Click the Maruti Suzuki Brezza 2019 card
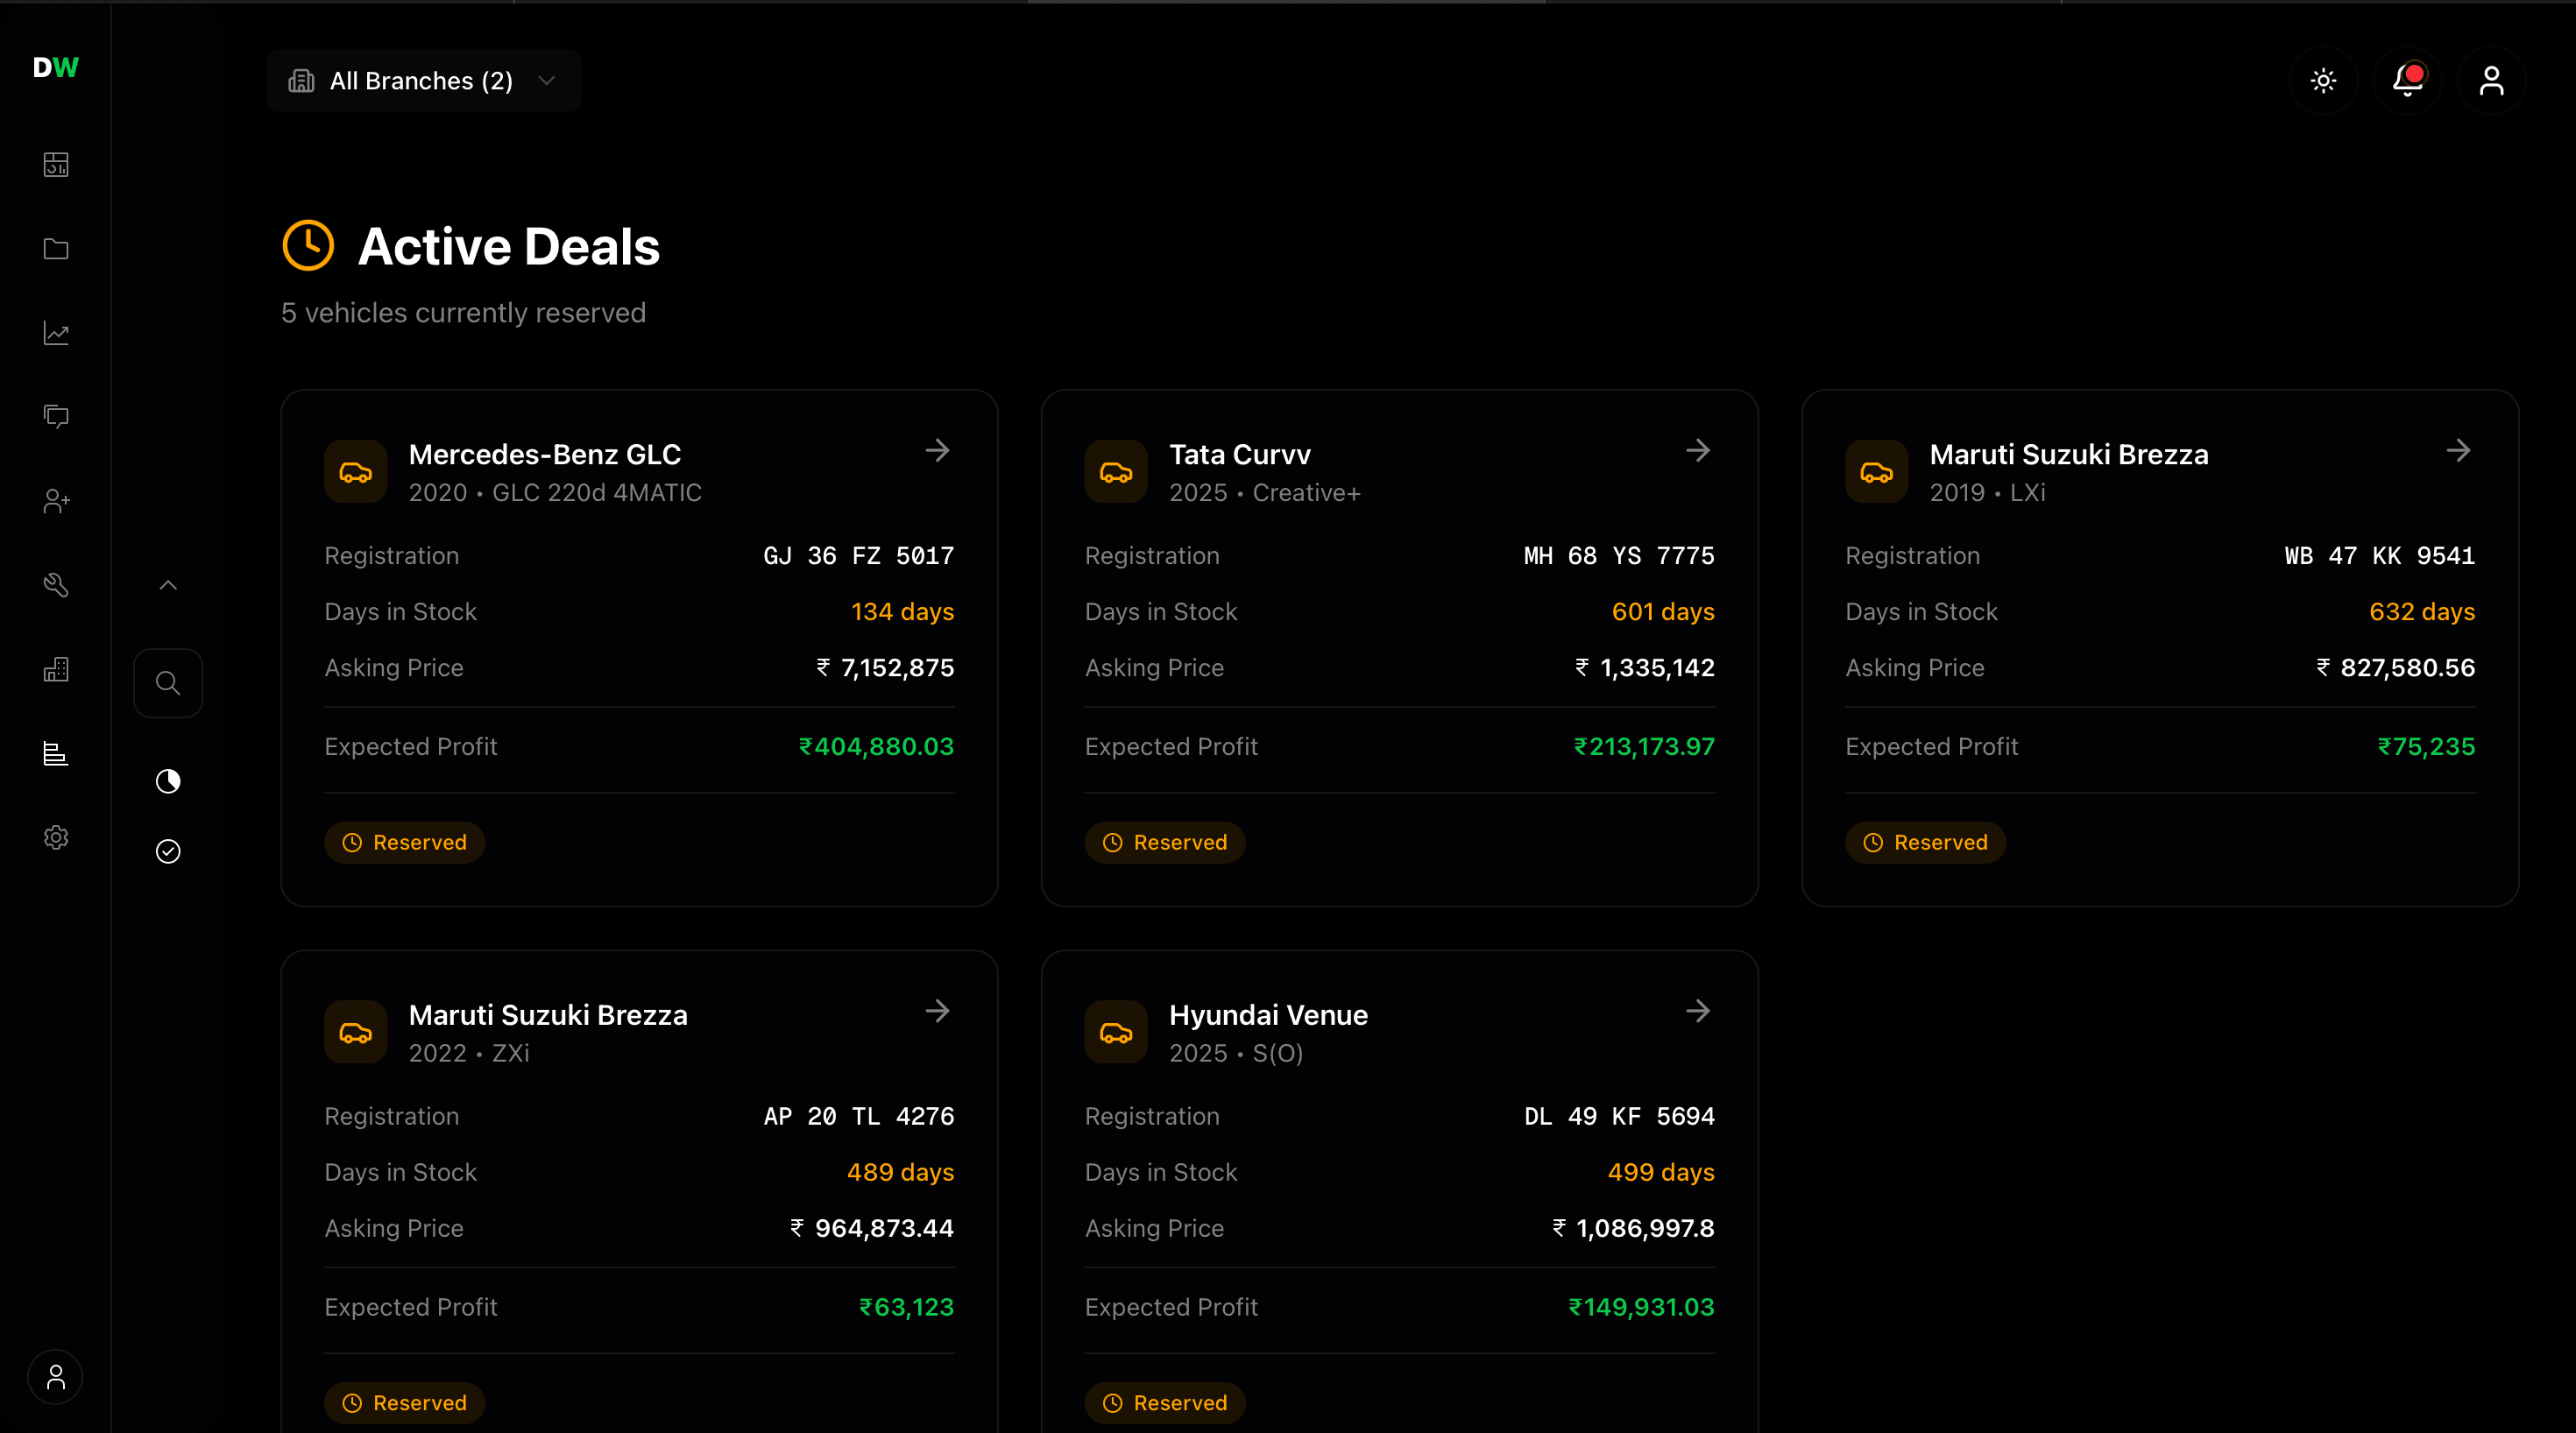The image size is (2576, 1433). pos(2159,650)
